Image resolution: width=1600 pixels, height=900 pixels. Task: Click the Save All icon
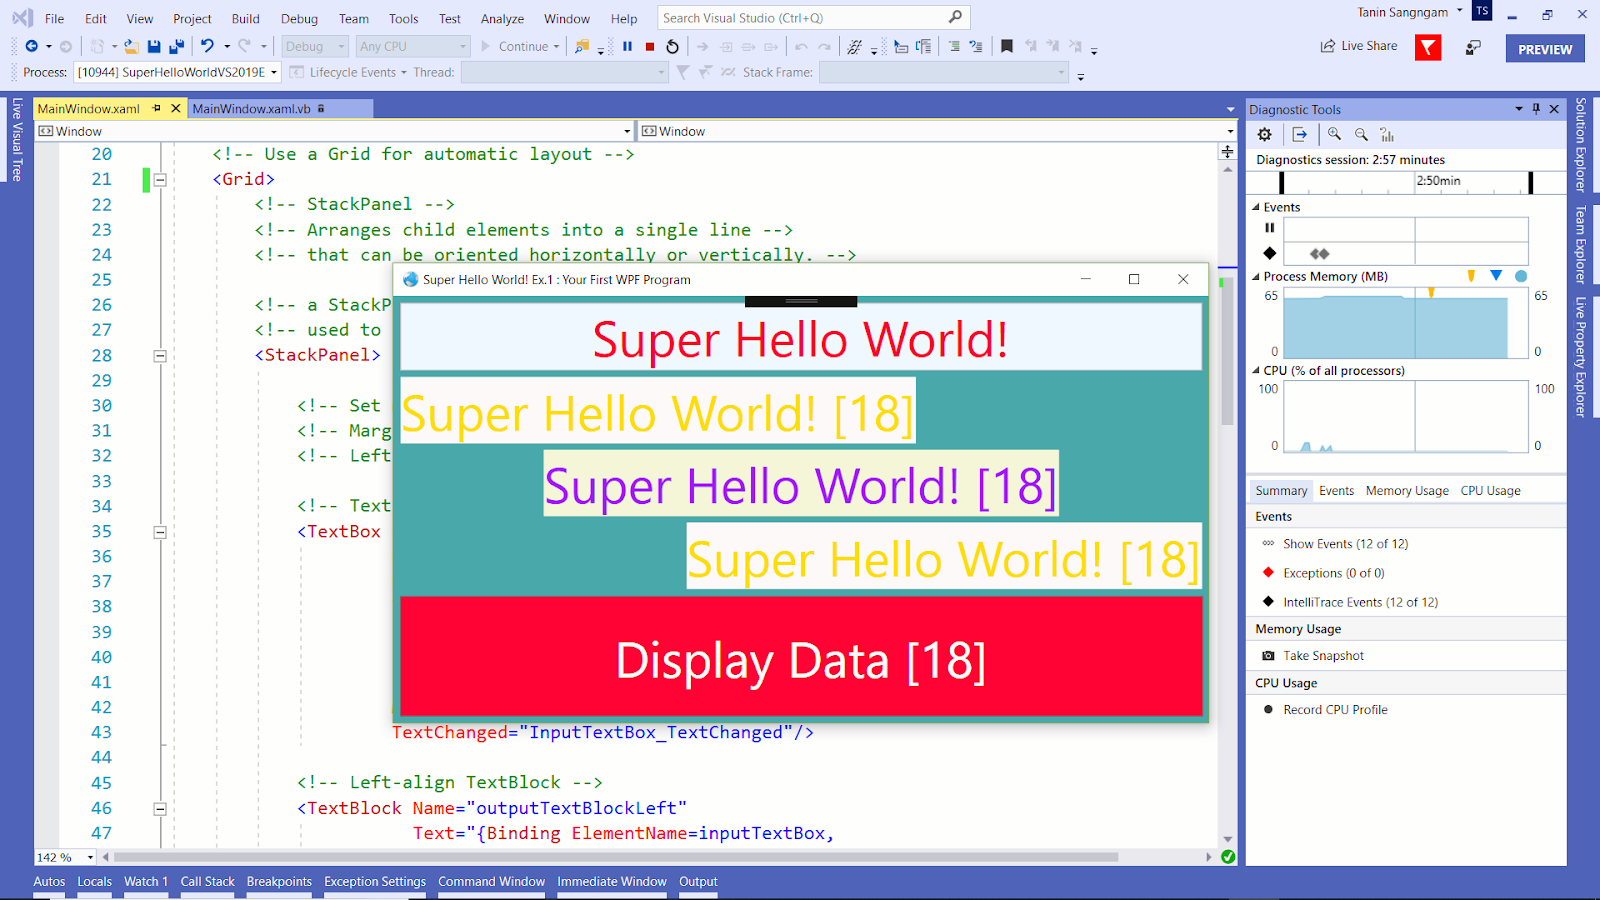point(177,45)
